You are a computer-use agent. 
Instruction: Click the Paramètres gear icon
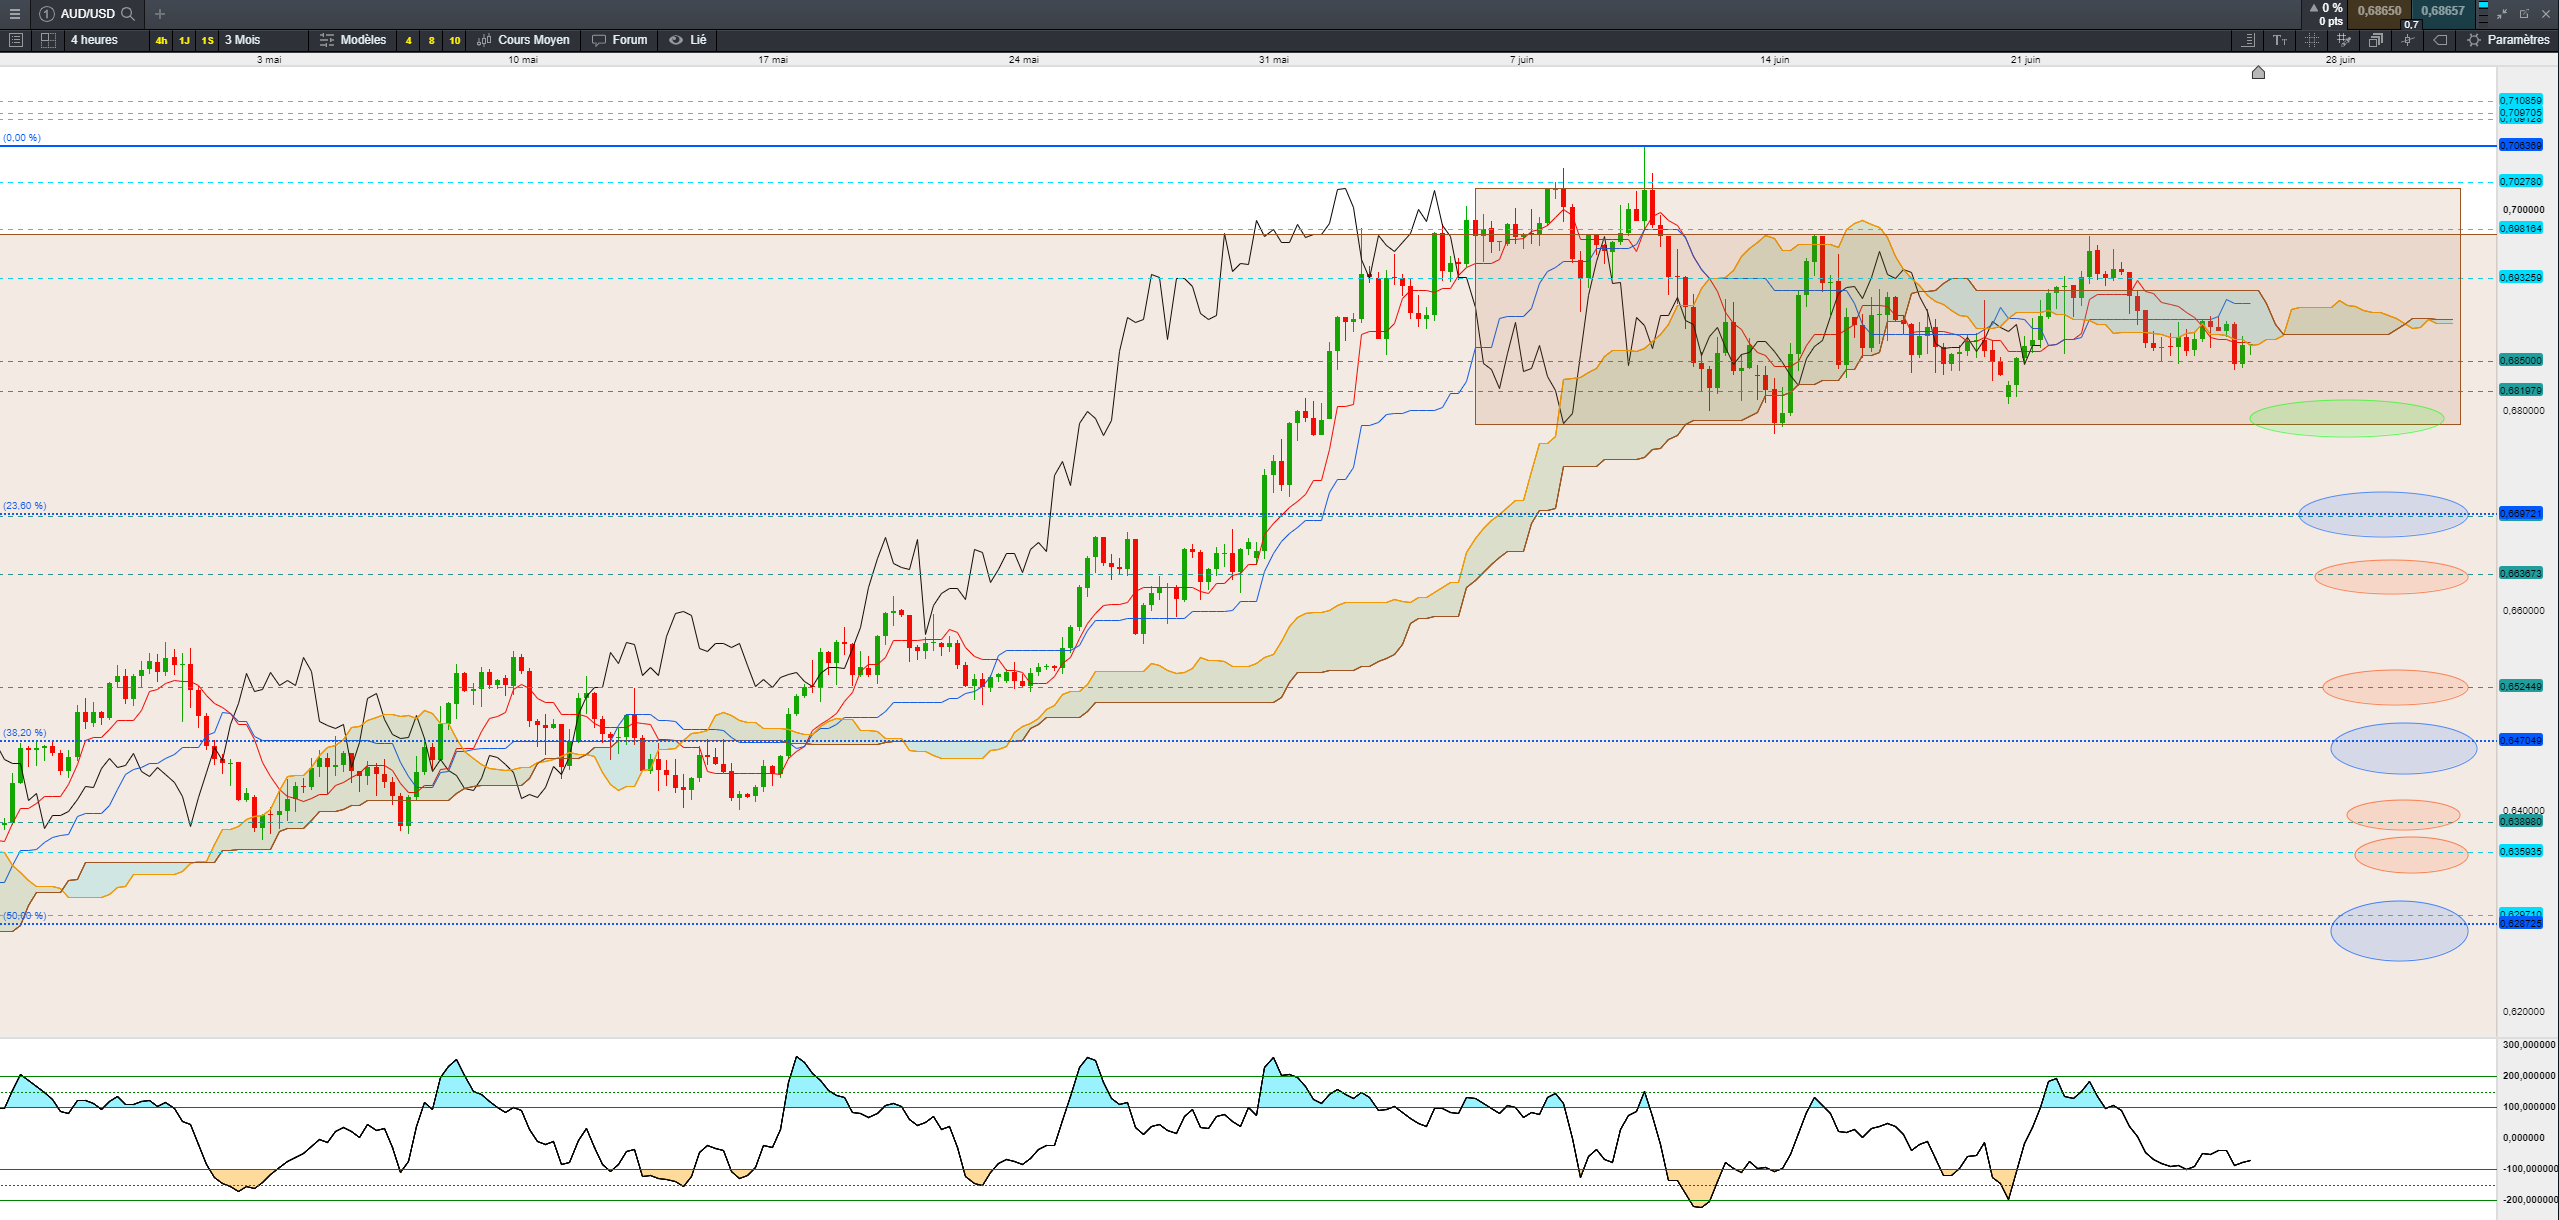click(x=2474, y=40)
